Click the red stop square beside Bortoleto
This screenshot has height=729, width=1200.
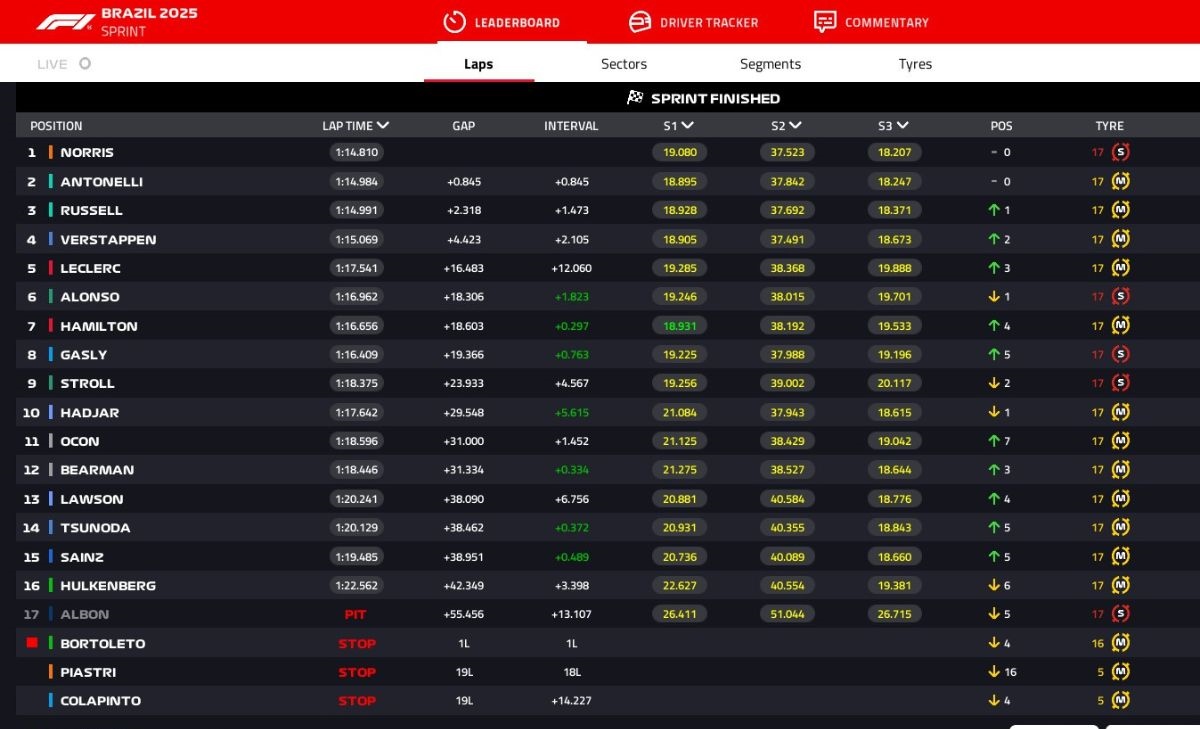click(x=32, y=643)
